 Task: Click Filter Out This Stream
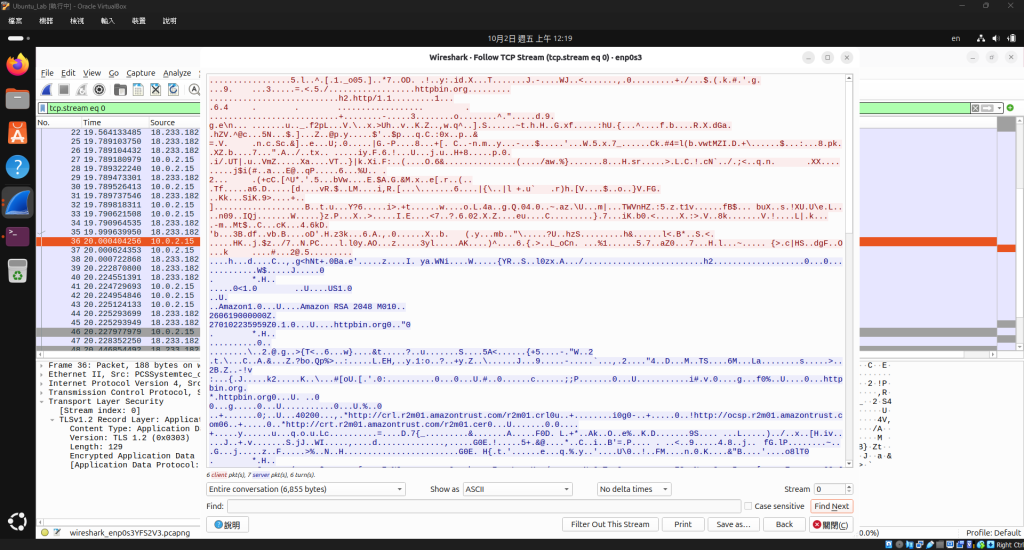610,525
